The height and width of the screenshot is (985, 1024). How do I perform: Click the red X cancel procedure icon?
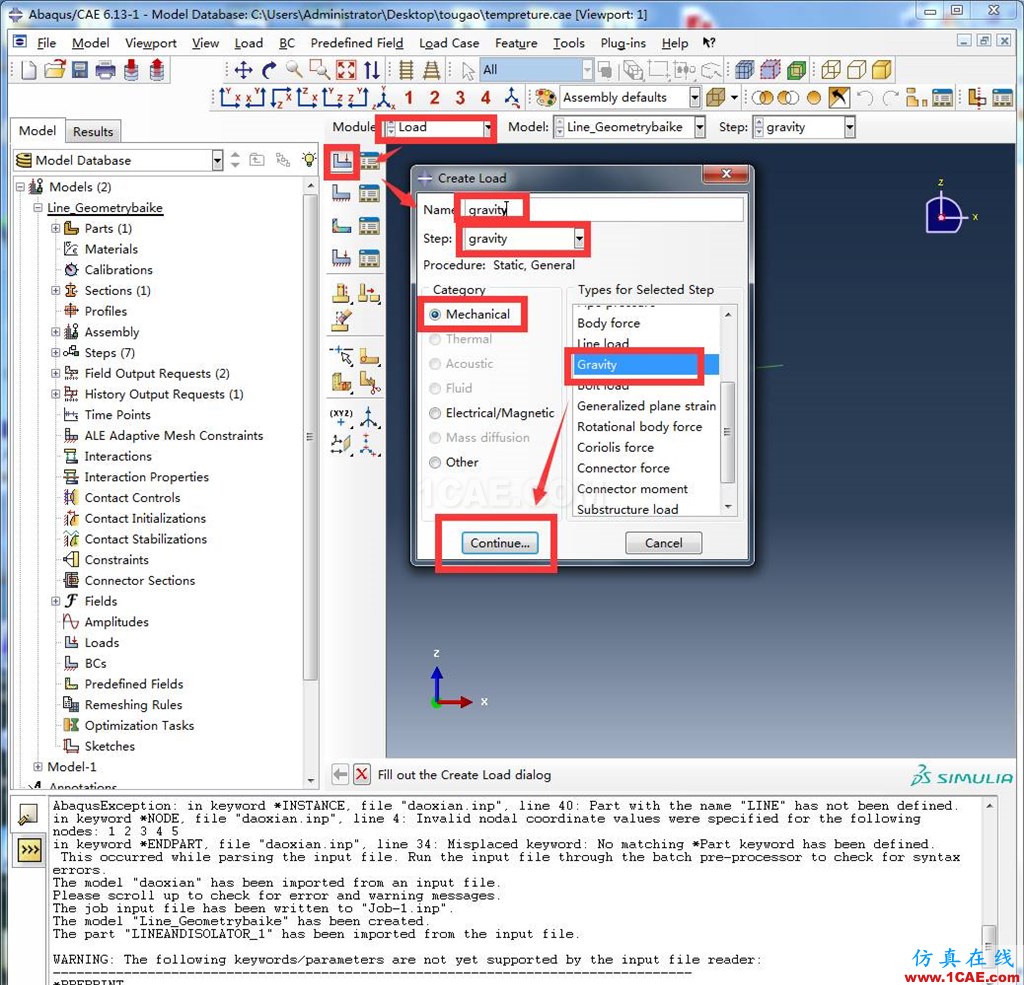362,775
